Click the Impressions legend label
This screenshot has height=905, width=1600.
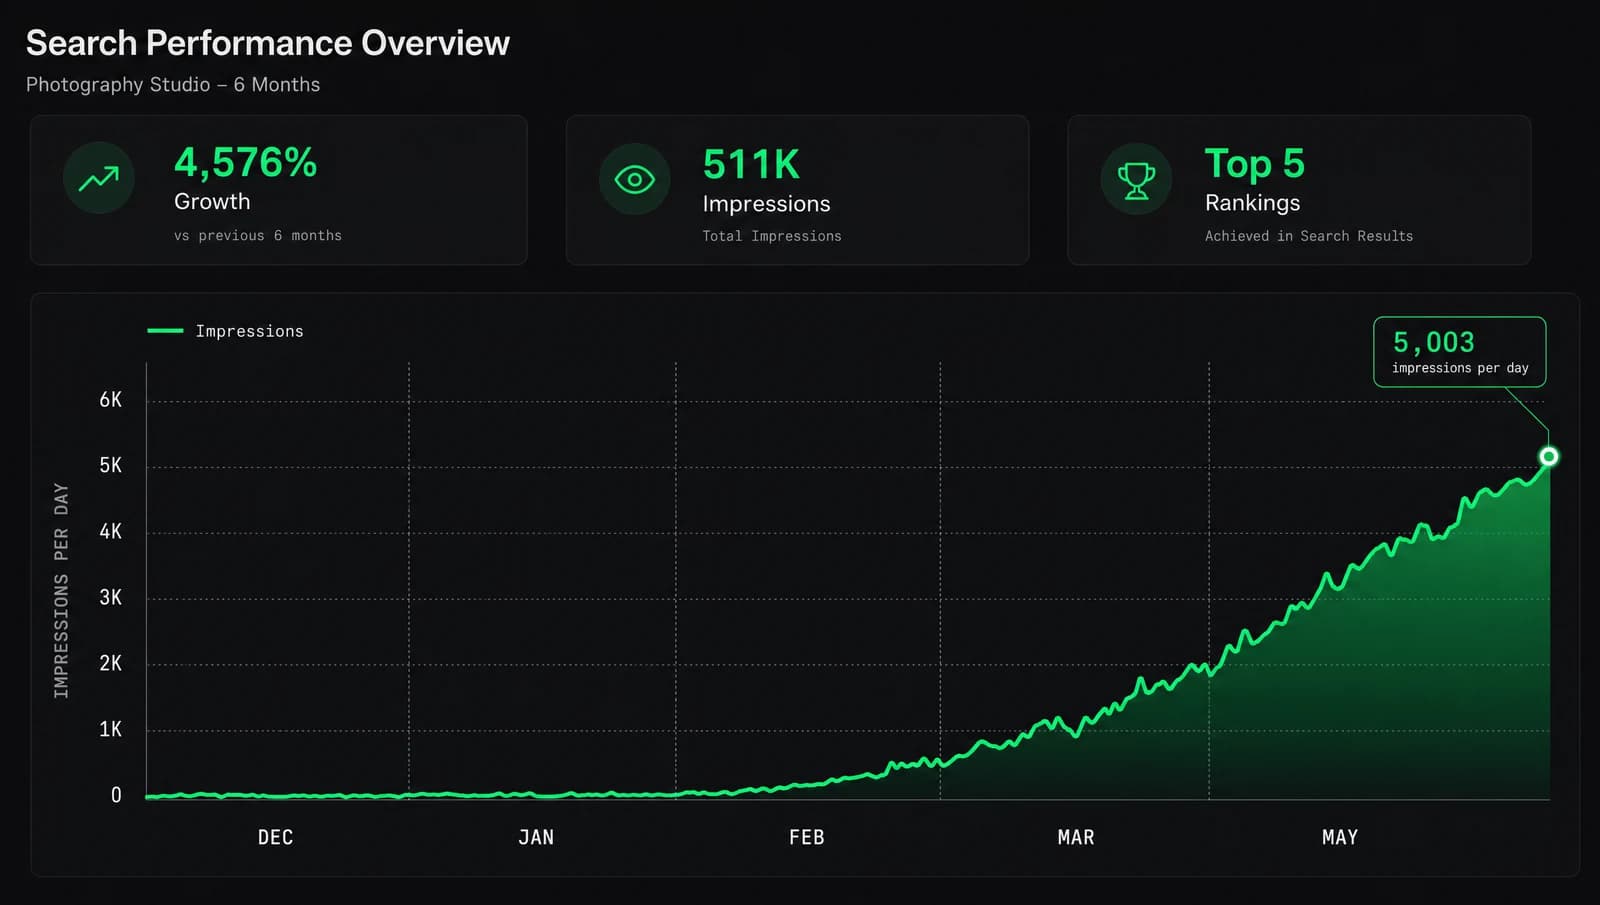tap(249, 331)
